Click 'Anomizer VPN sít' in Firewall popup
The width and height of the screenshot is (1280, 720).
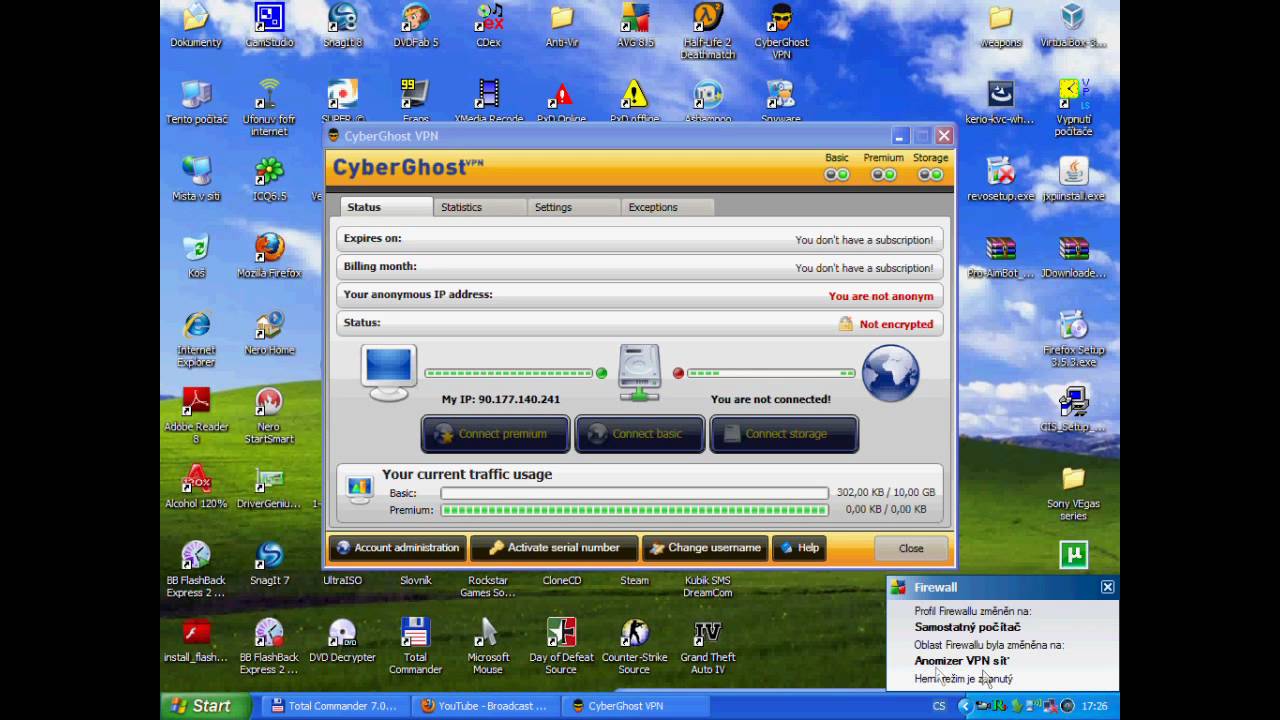coord(962,661)
